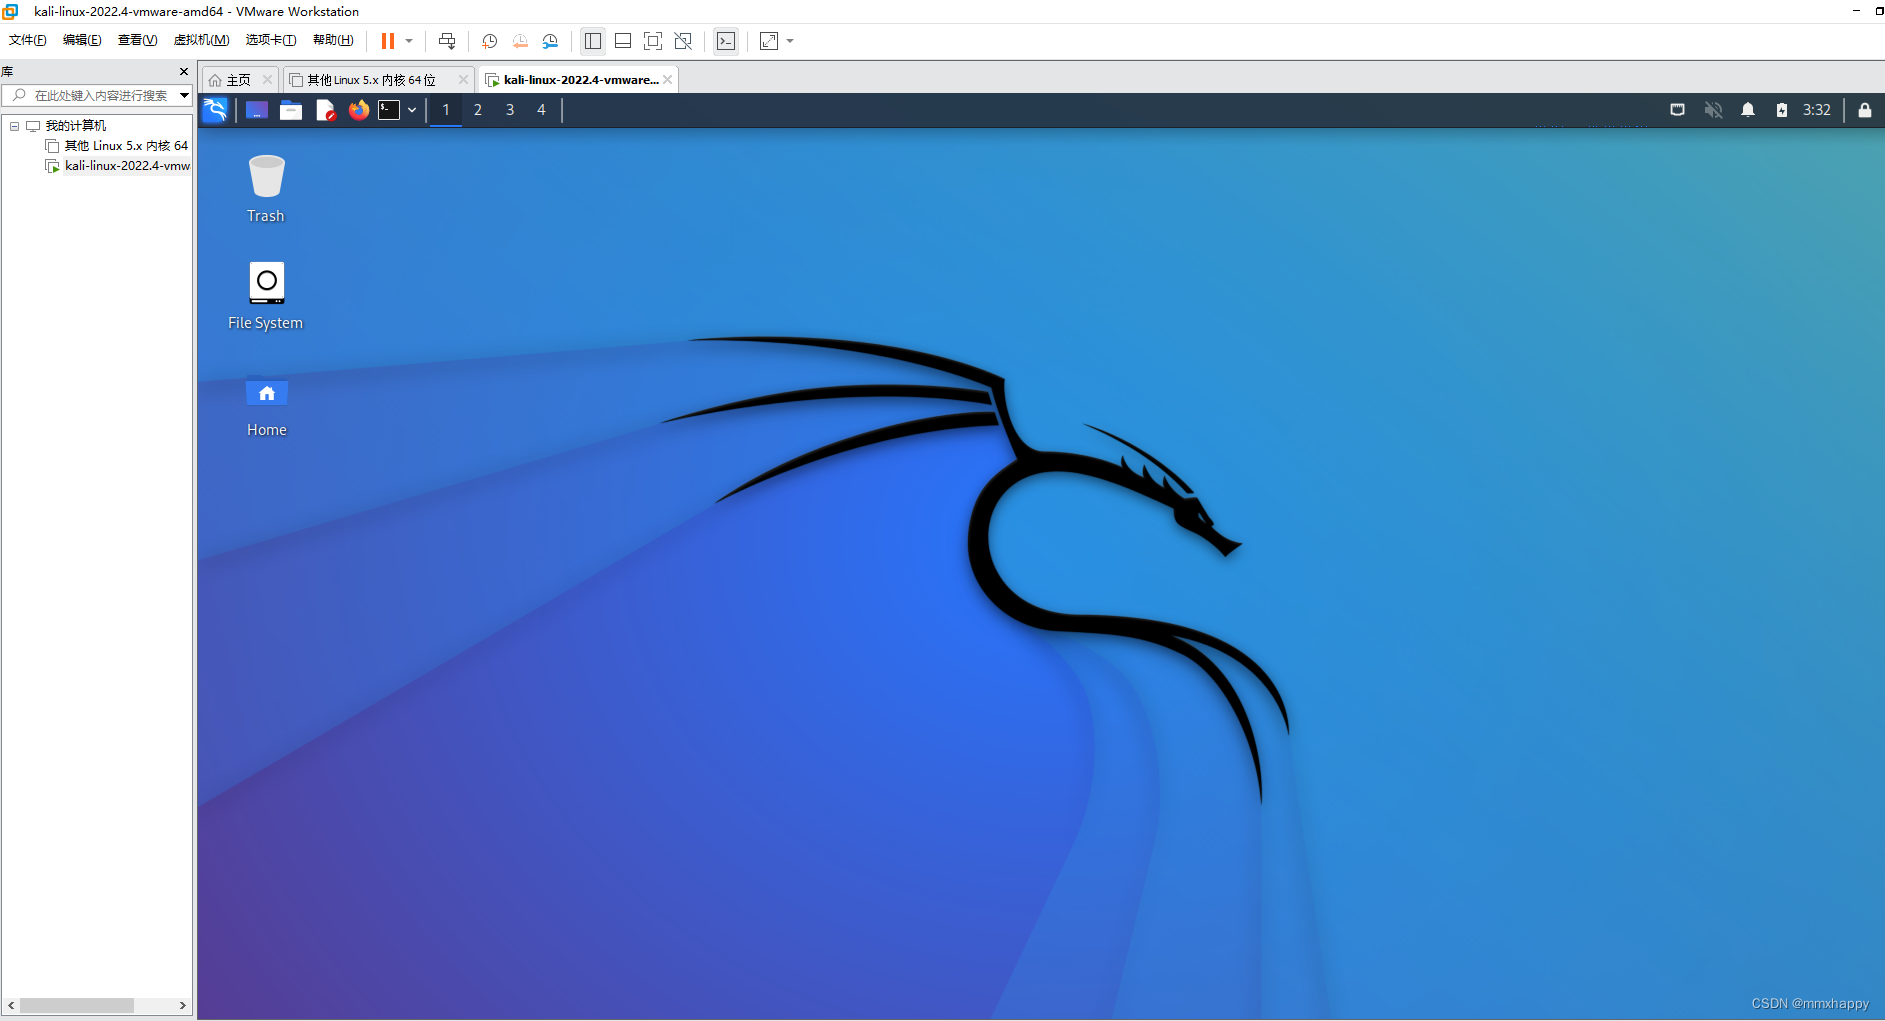Select the Trash desktop icon

tap(266, 190)
